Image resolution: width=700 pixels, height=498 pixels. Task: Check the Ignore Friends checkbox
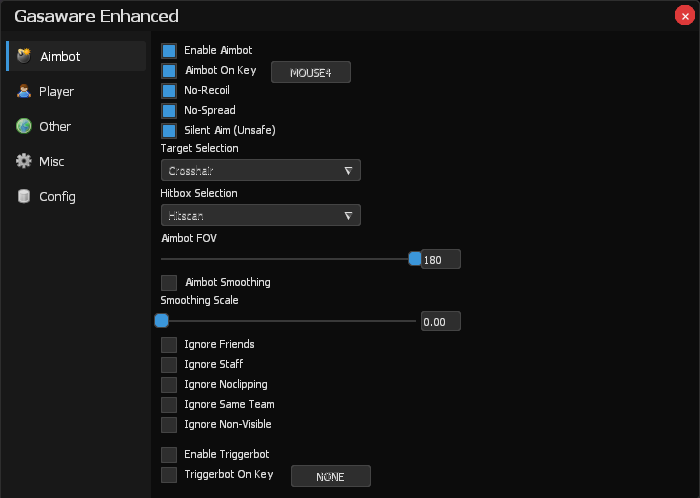[x=169, y=345]
